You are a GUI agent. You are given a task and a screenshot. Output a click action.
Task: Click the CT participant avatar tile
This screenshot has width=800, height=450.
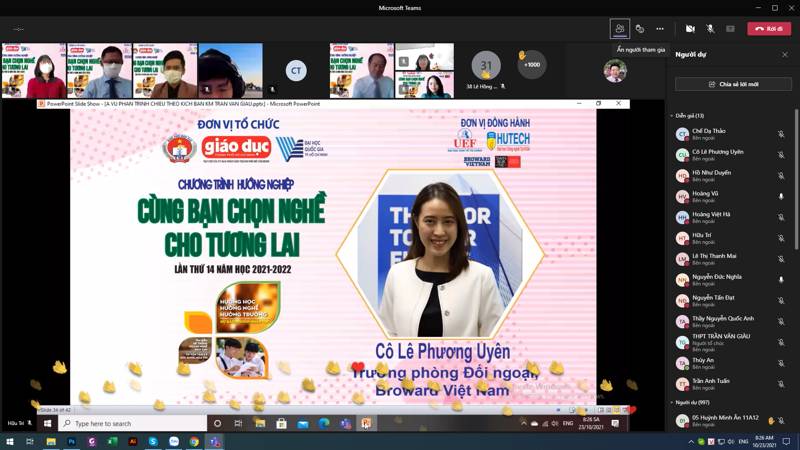295,70
